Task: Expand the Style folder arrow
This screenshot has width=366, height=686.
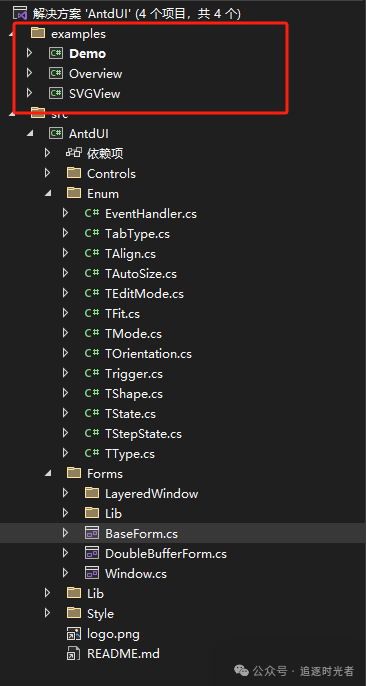Action: 48,613
